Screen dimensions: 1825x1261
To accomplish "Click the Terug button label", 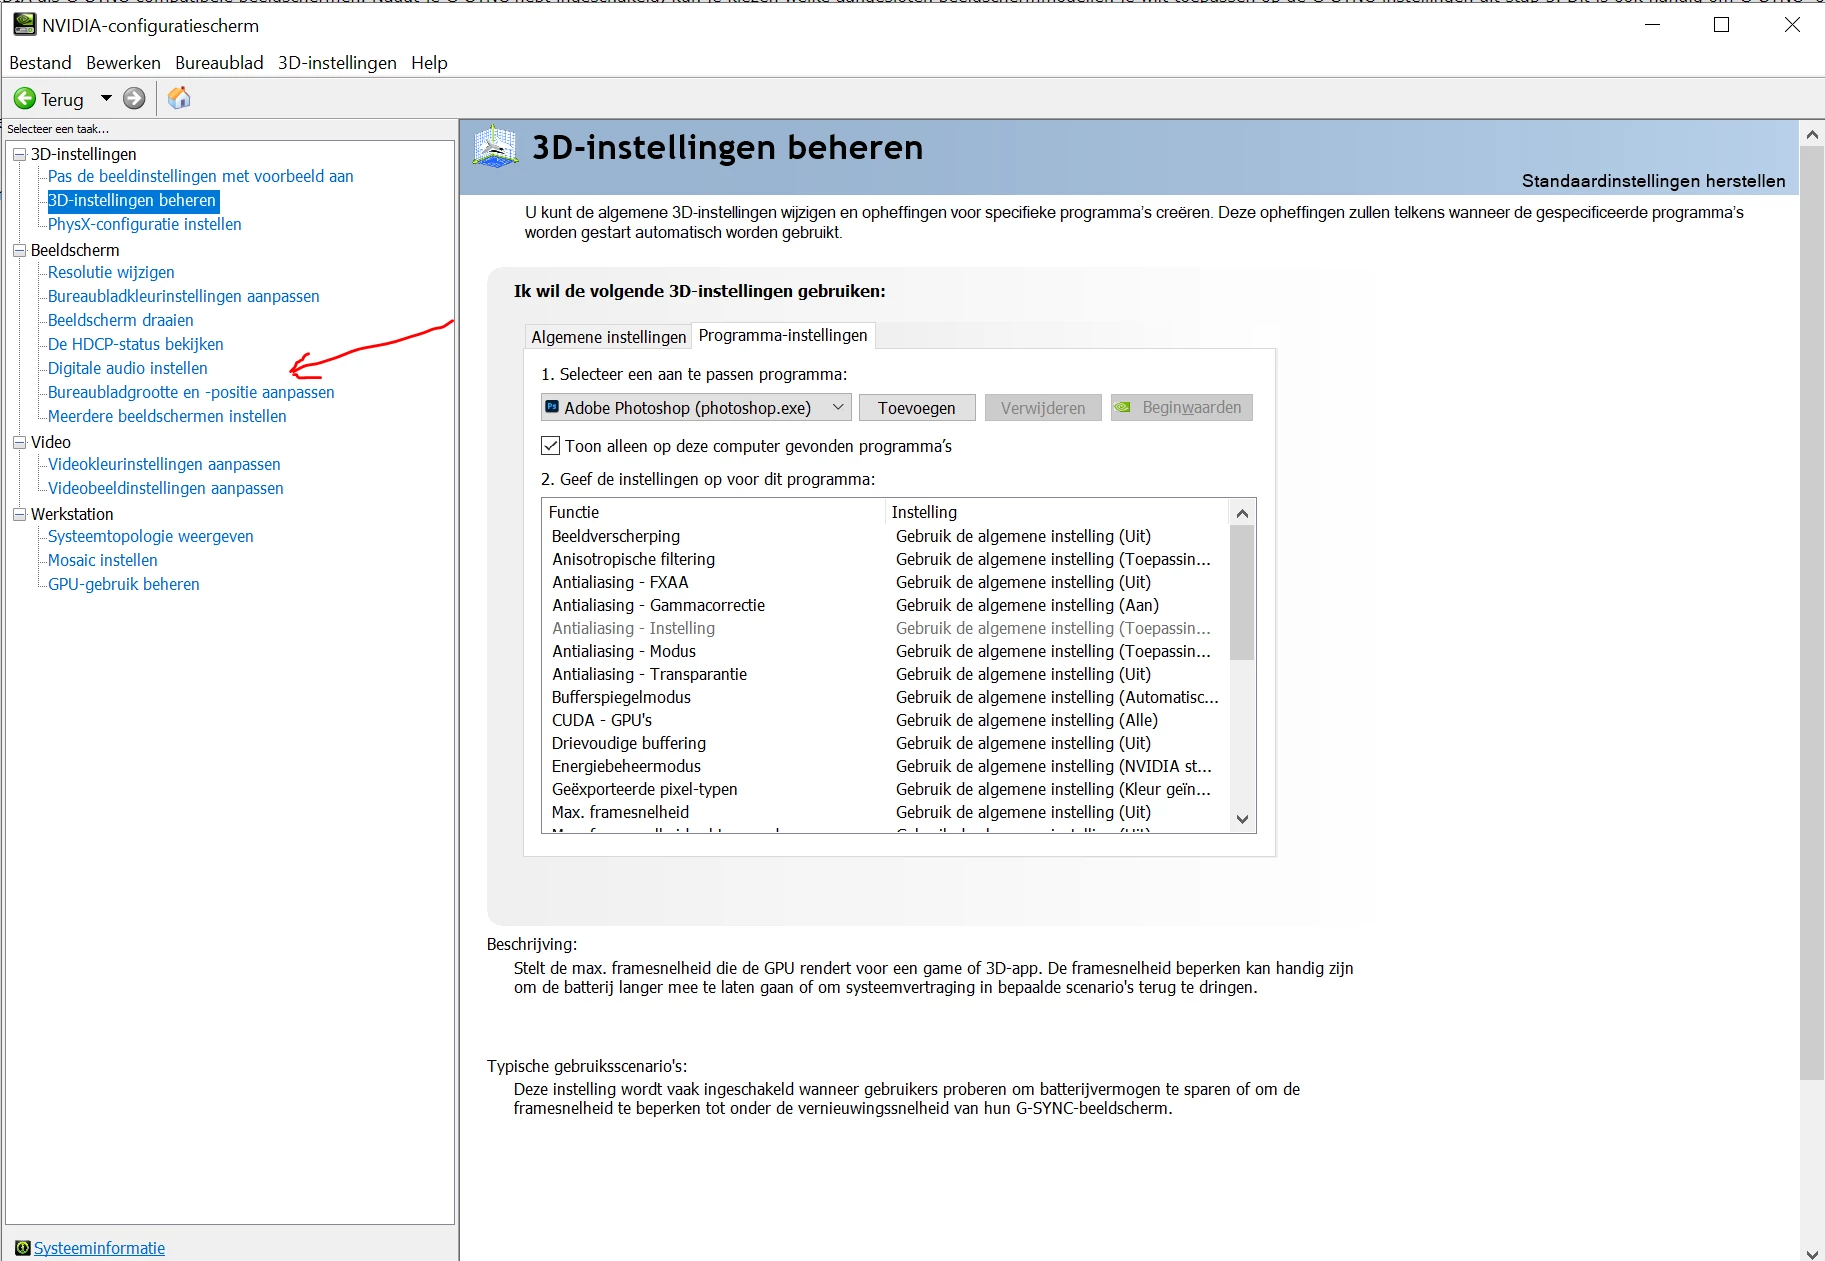I will tap(62, 99).
